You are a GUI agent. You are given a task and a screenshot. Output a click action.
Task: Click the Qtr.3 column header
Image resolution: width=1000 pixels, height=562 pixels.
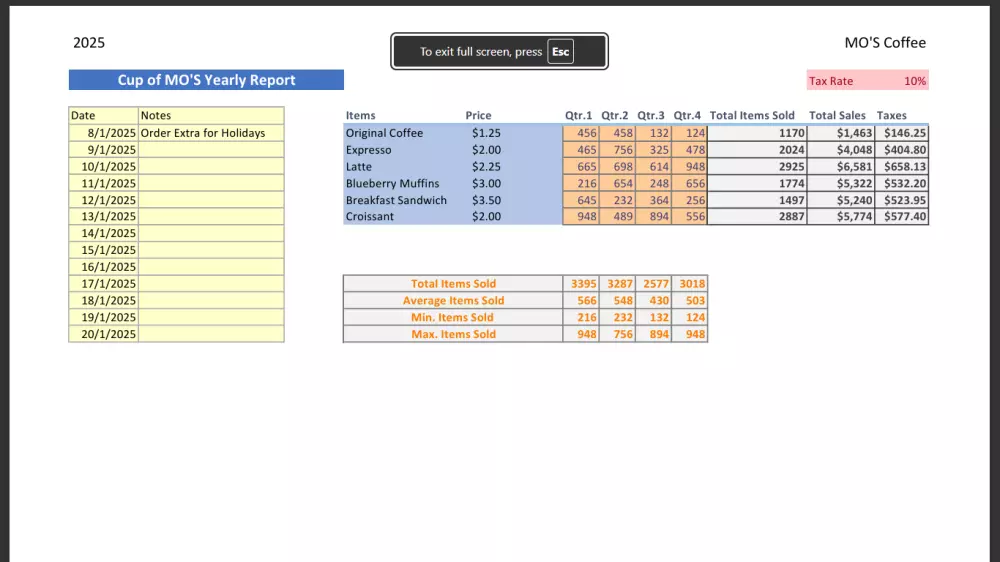tap(651, 115)
